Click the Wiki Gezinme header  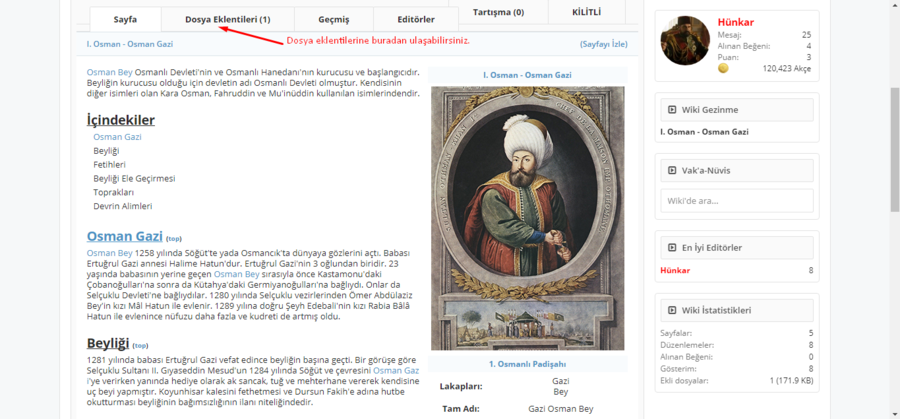point(737,110)
